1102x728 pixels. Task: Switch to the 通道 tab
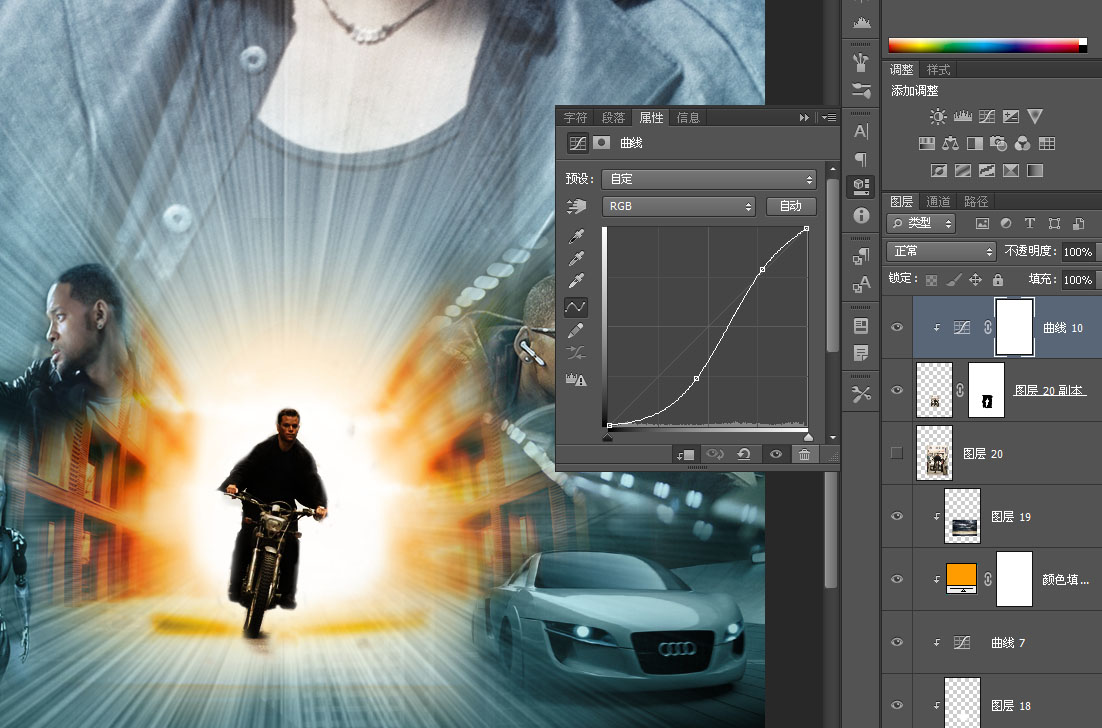938,202
